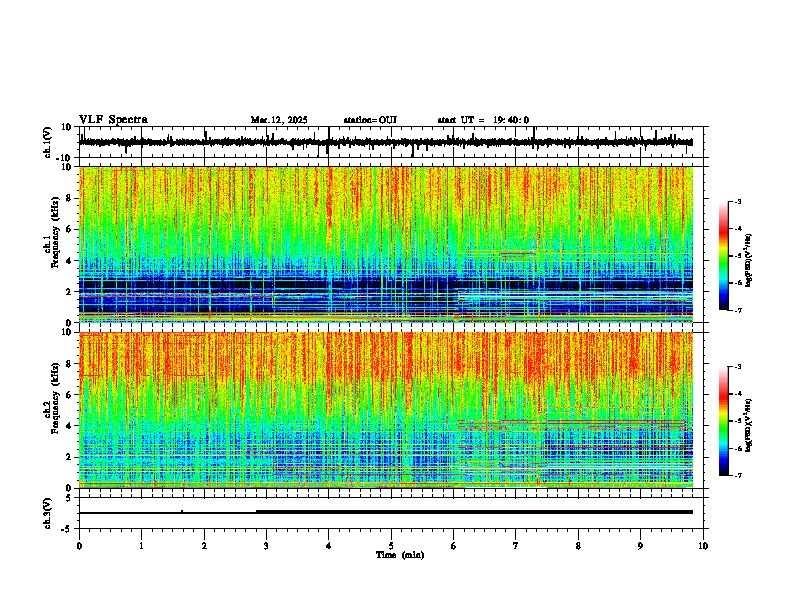
Task: Click the time axis tick label '0'
Action: click(79, 546)
